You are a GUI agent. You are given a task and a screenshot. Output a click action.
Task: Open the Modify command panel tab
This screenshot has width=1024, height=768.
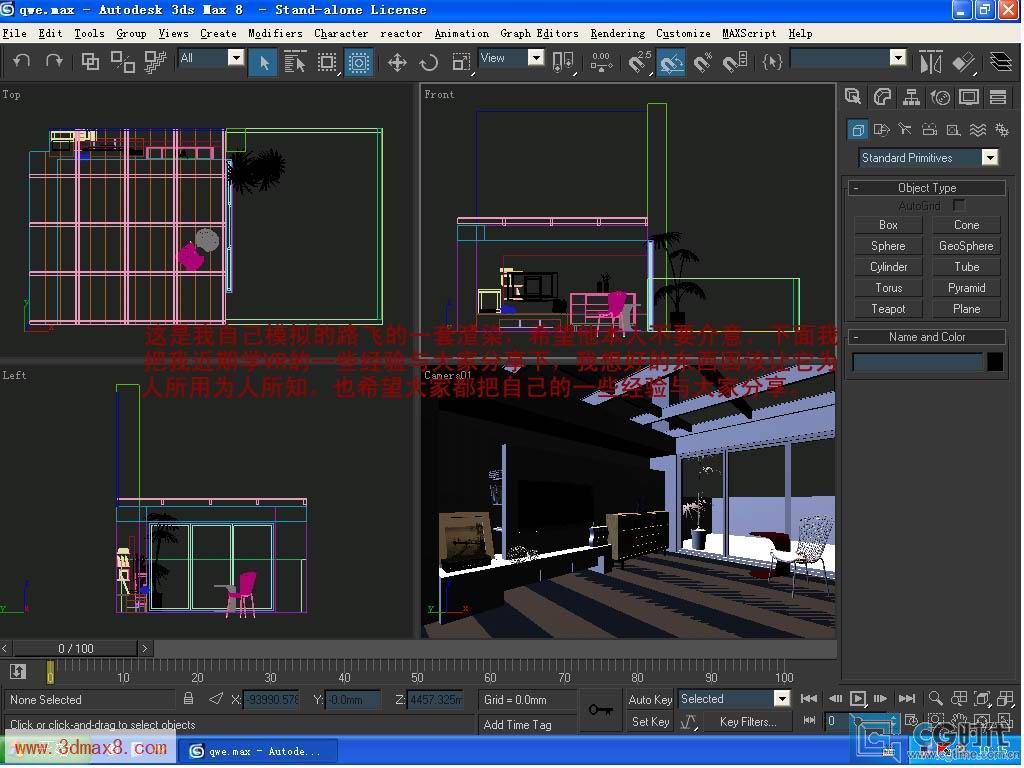pyautogui.click(x=882, y=97)
